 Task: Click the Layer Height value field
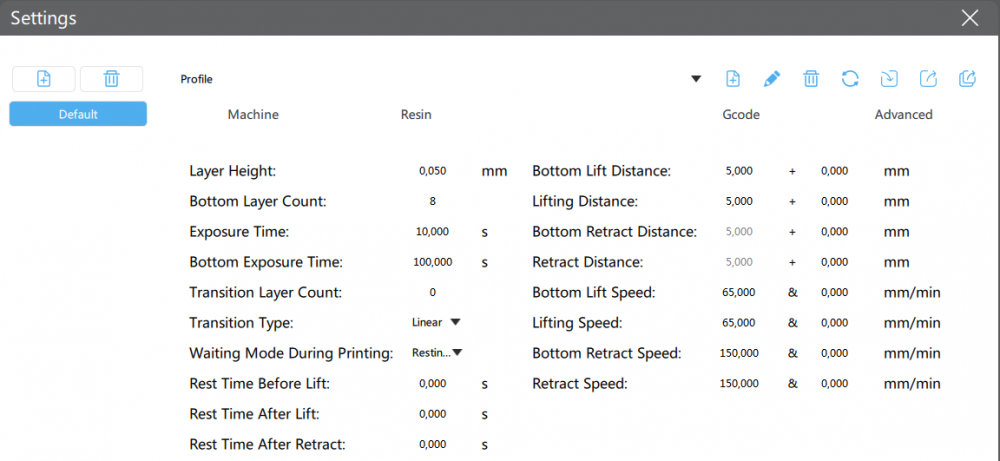click(x=433, y=171)
